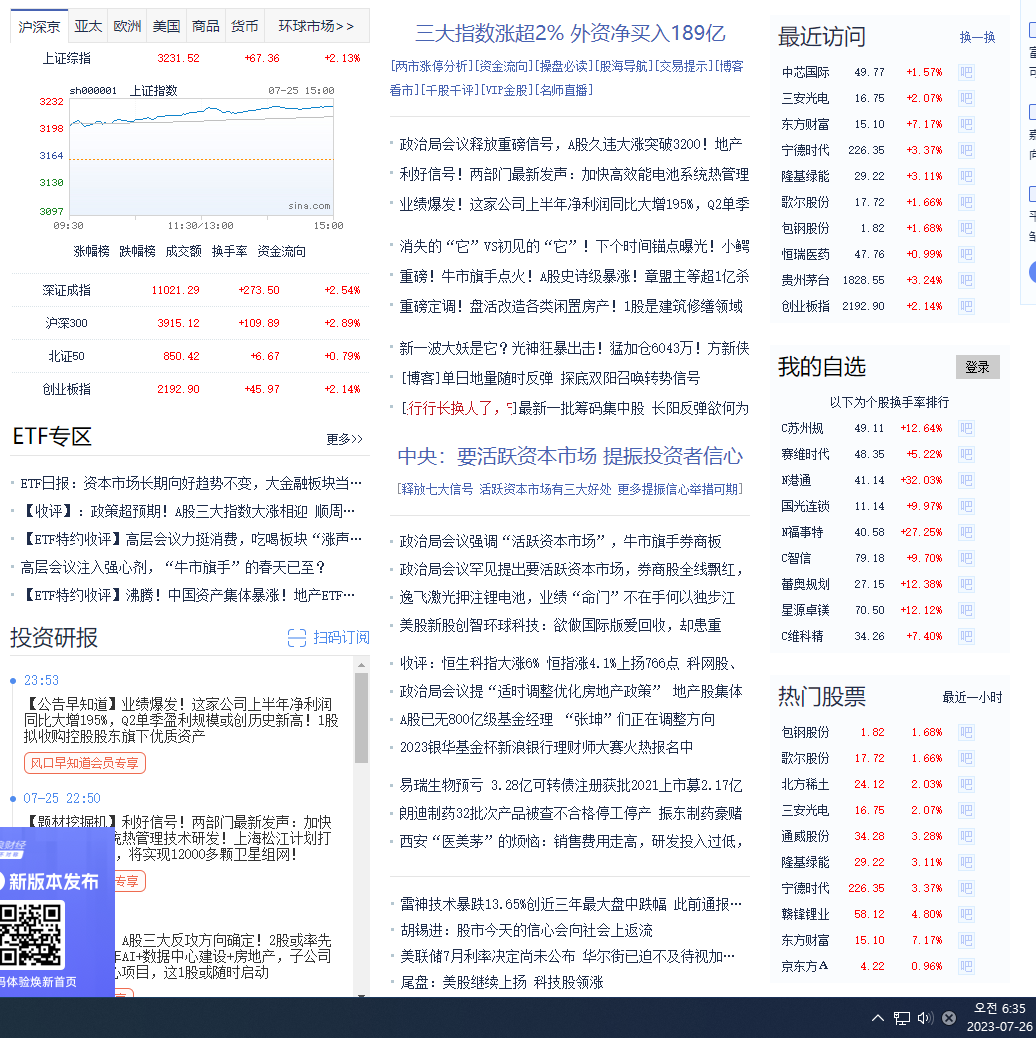Switch to the 欧洲 market tab
1036x1038 pixels.
tap(127, 26)
